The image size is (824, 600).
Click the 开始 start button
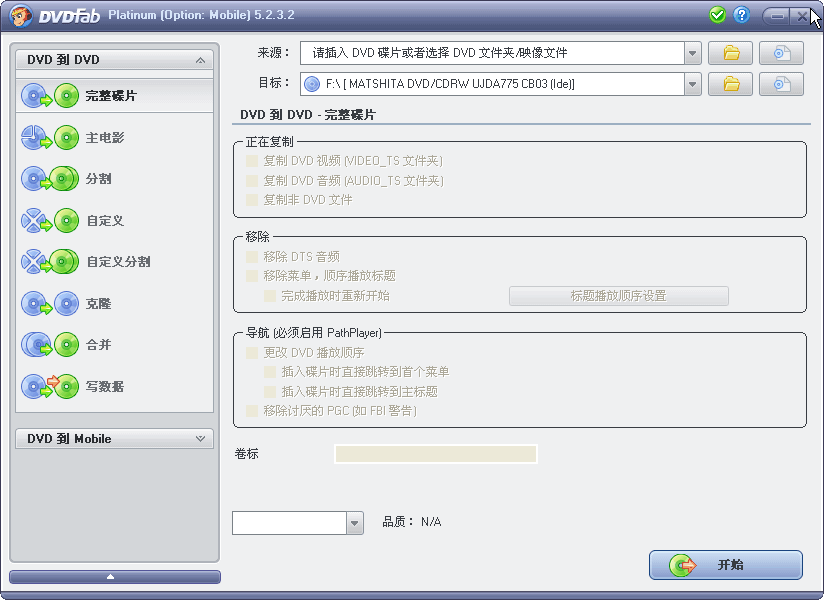pos(726,565)
